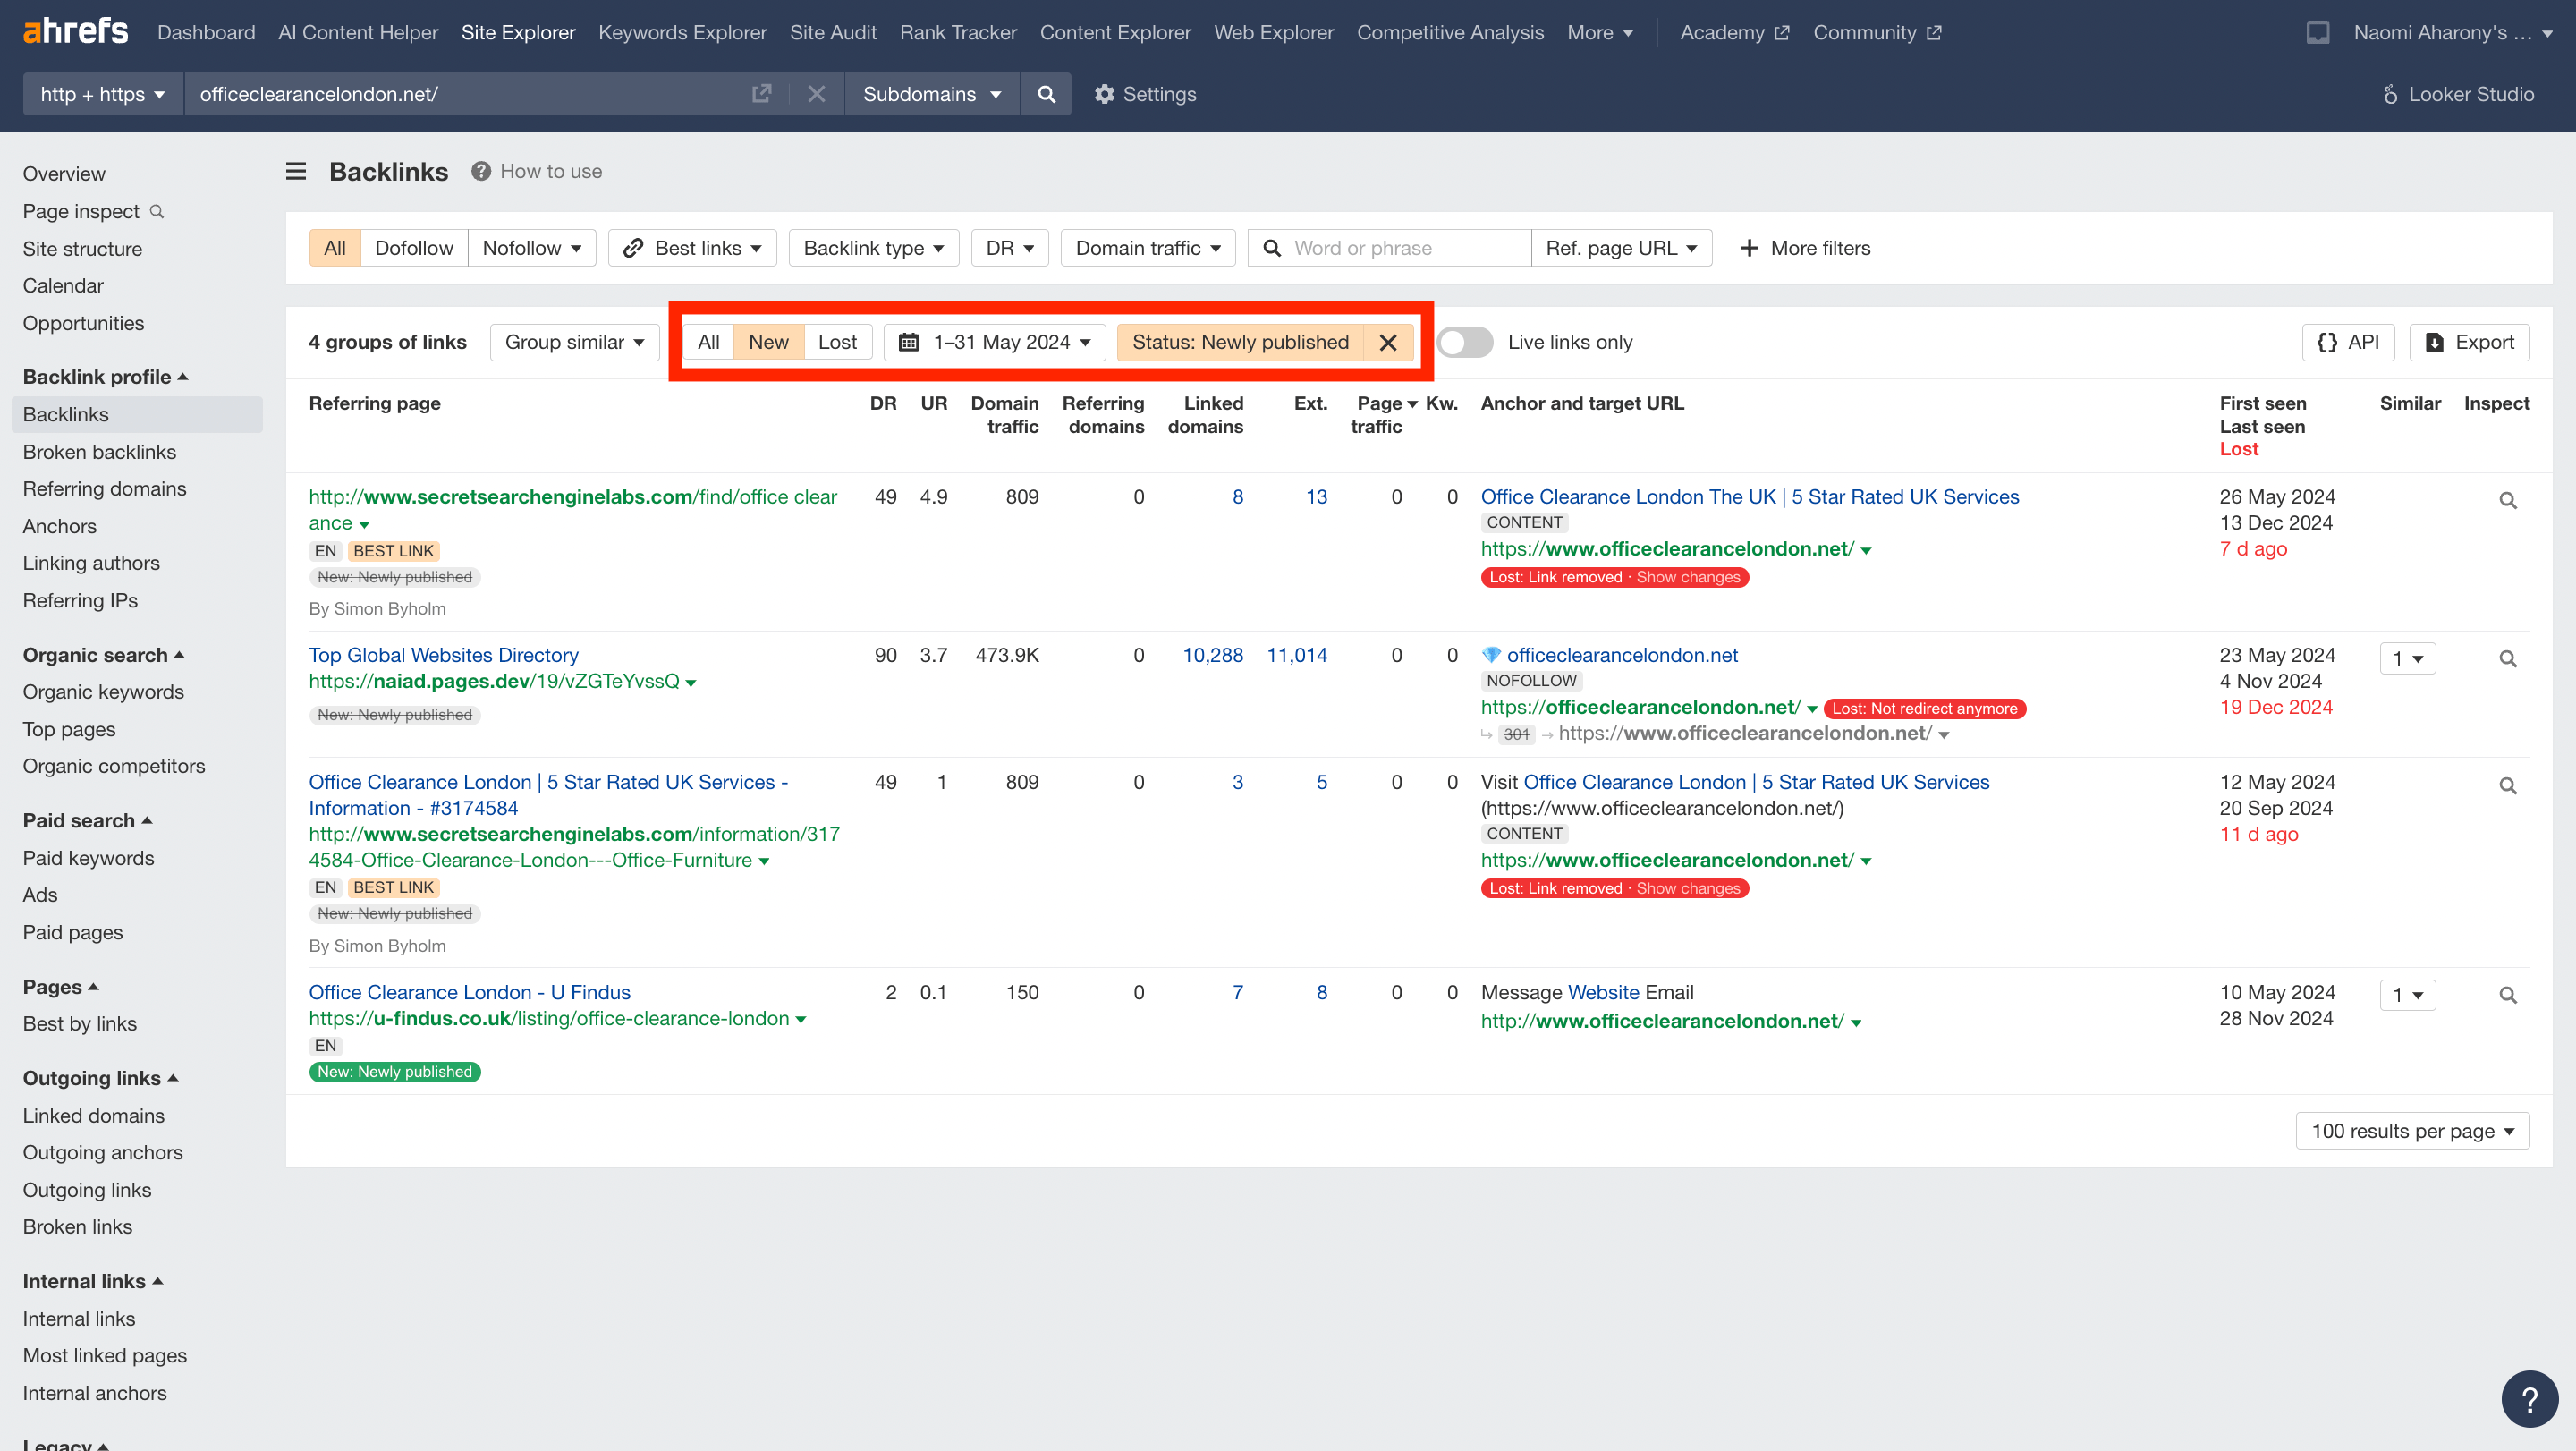Clear the search URL field
Viewport: 2576px width, 1451px height.
pos(816,94)
